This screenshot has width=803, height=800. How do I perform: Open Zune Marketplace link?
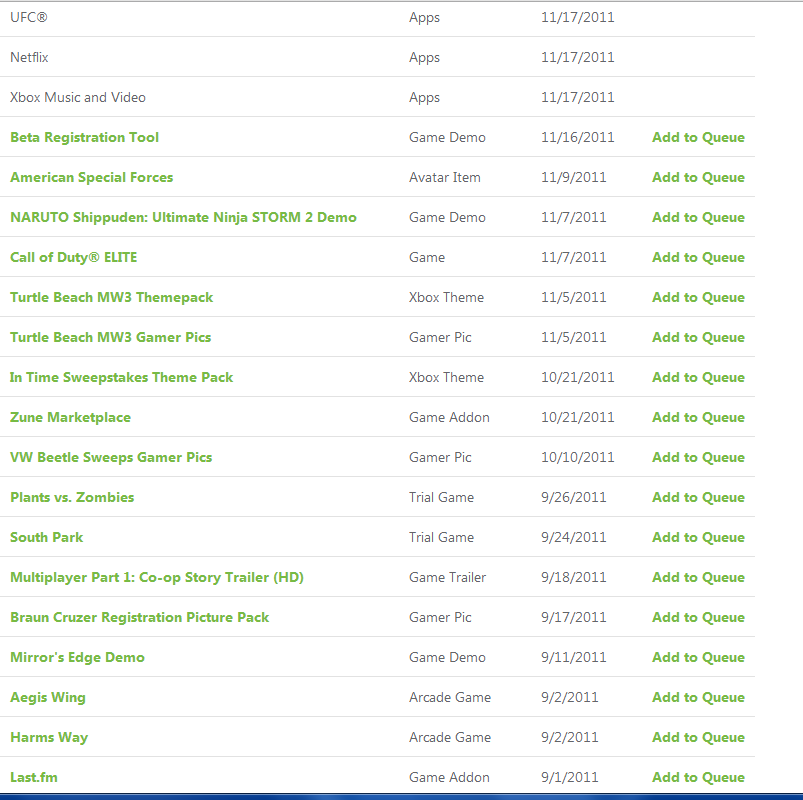71,417
